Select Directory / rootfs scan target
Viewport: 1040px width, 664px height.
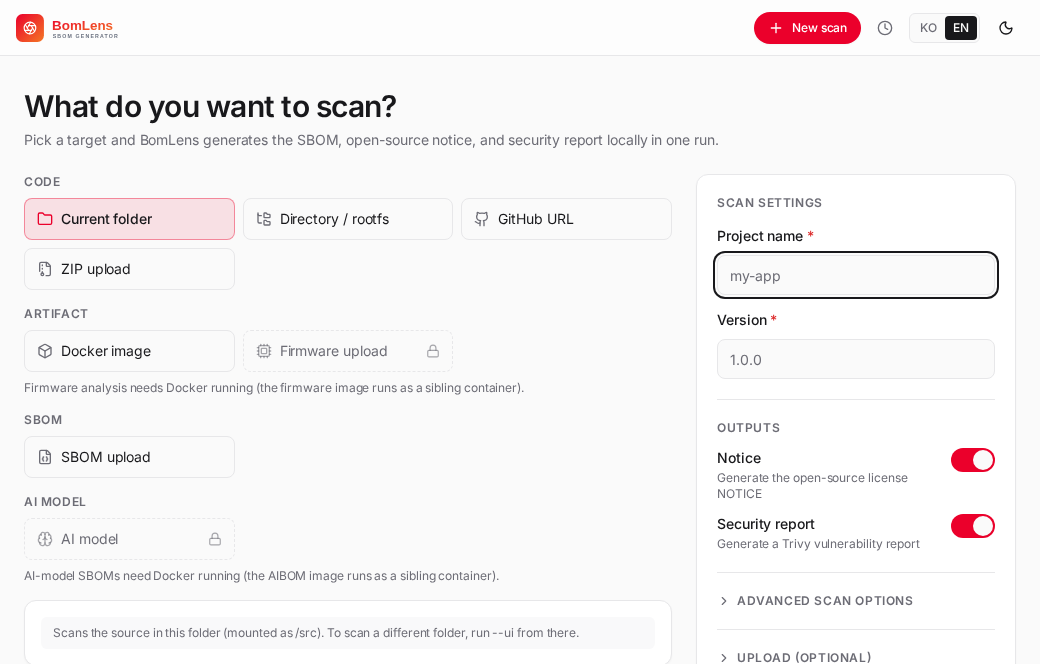click(x=348, y=219)
